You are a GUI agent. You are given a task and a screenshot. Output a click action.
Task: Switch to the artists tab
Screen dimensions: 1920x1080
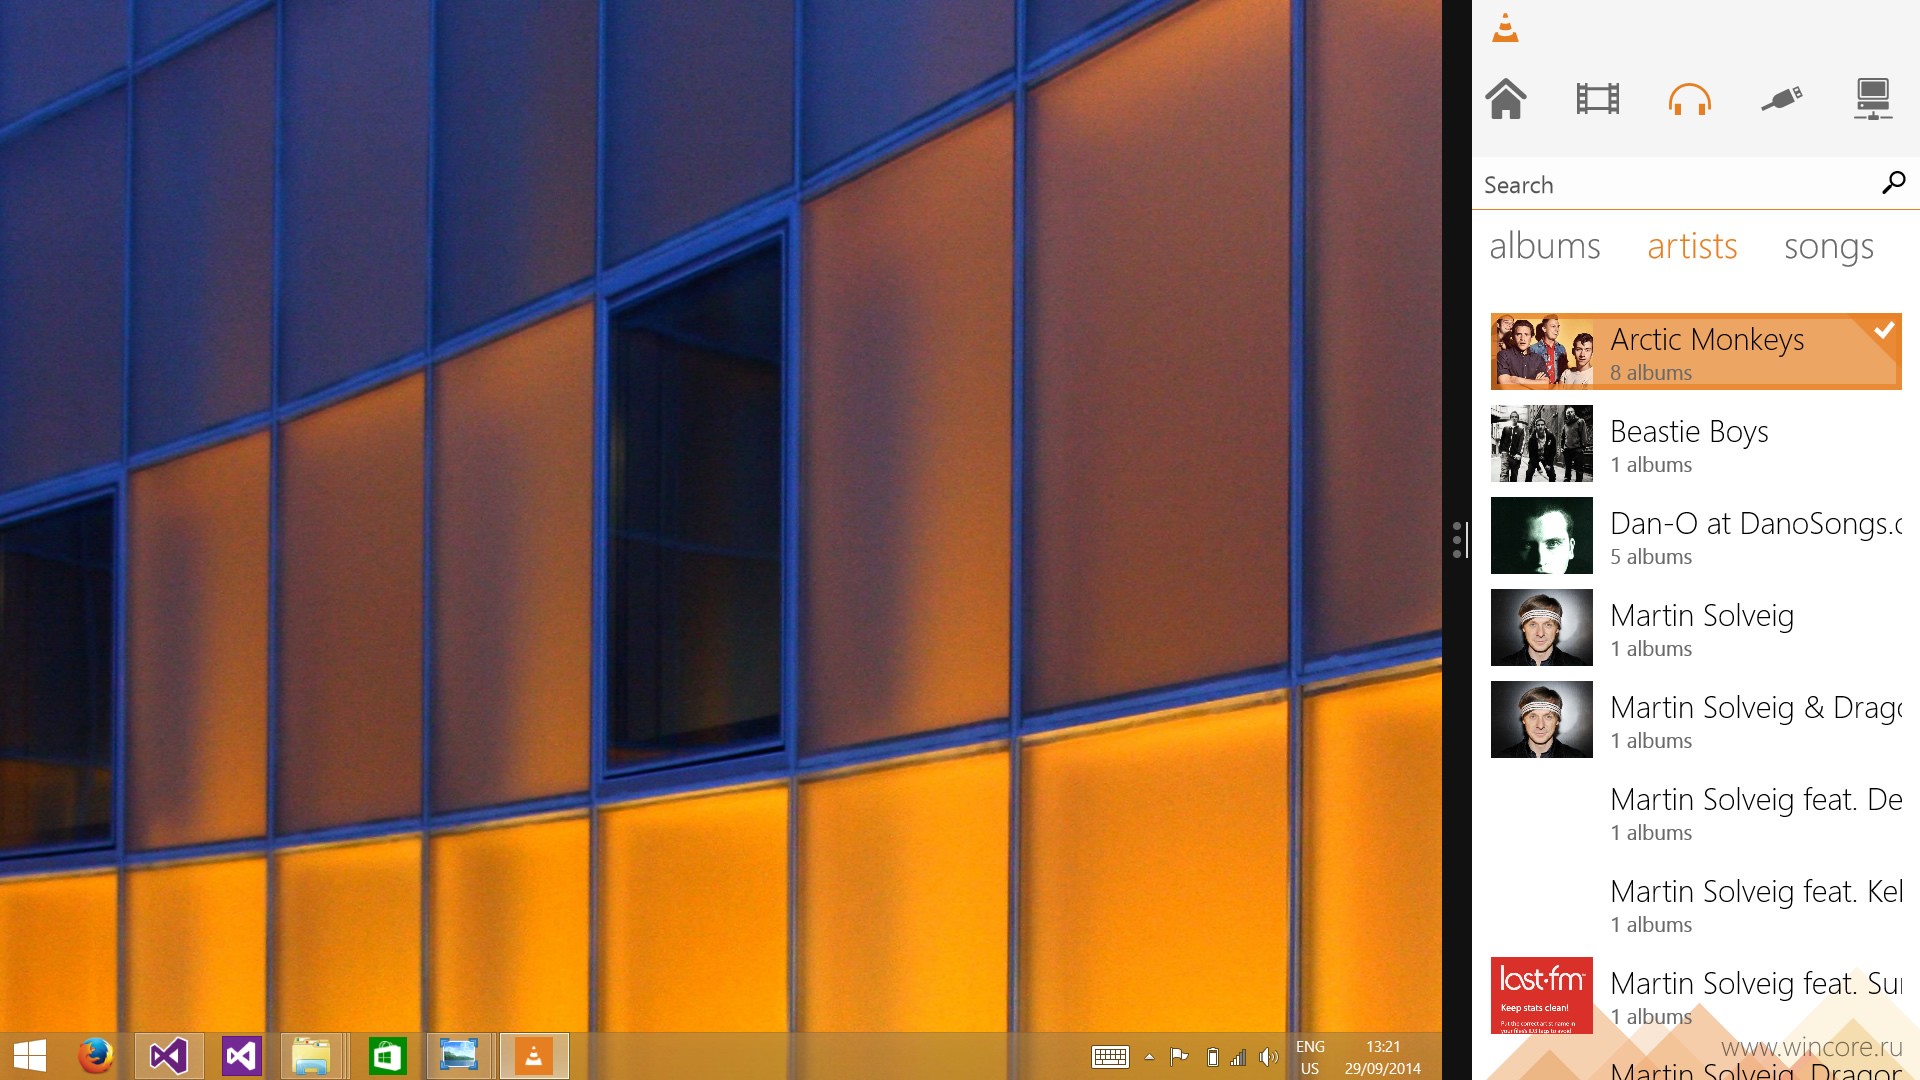point(1692,246)
